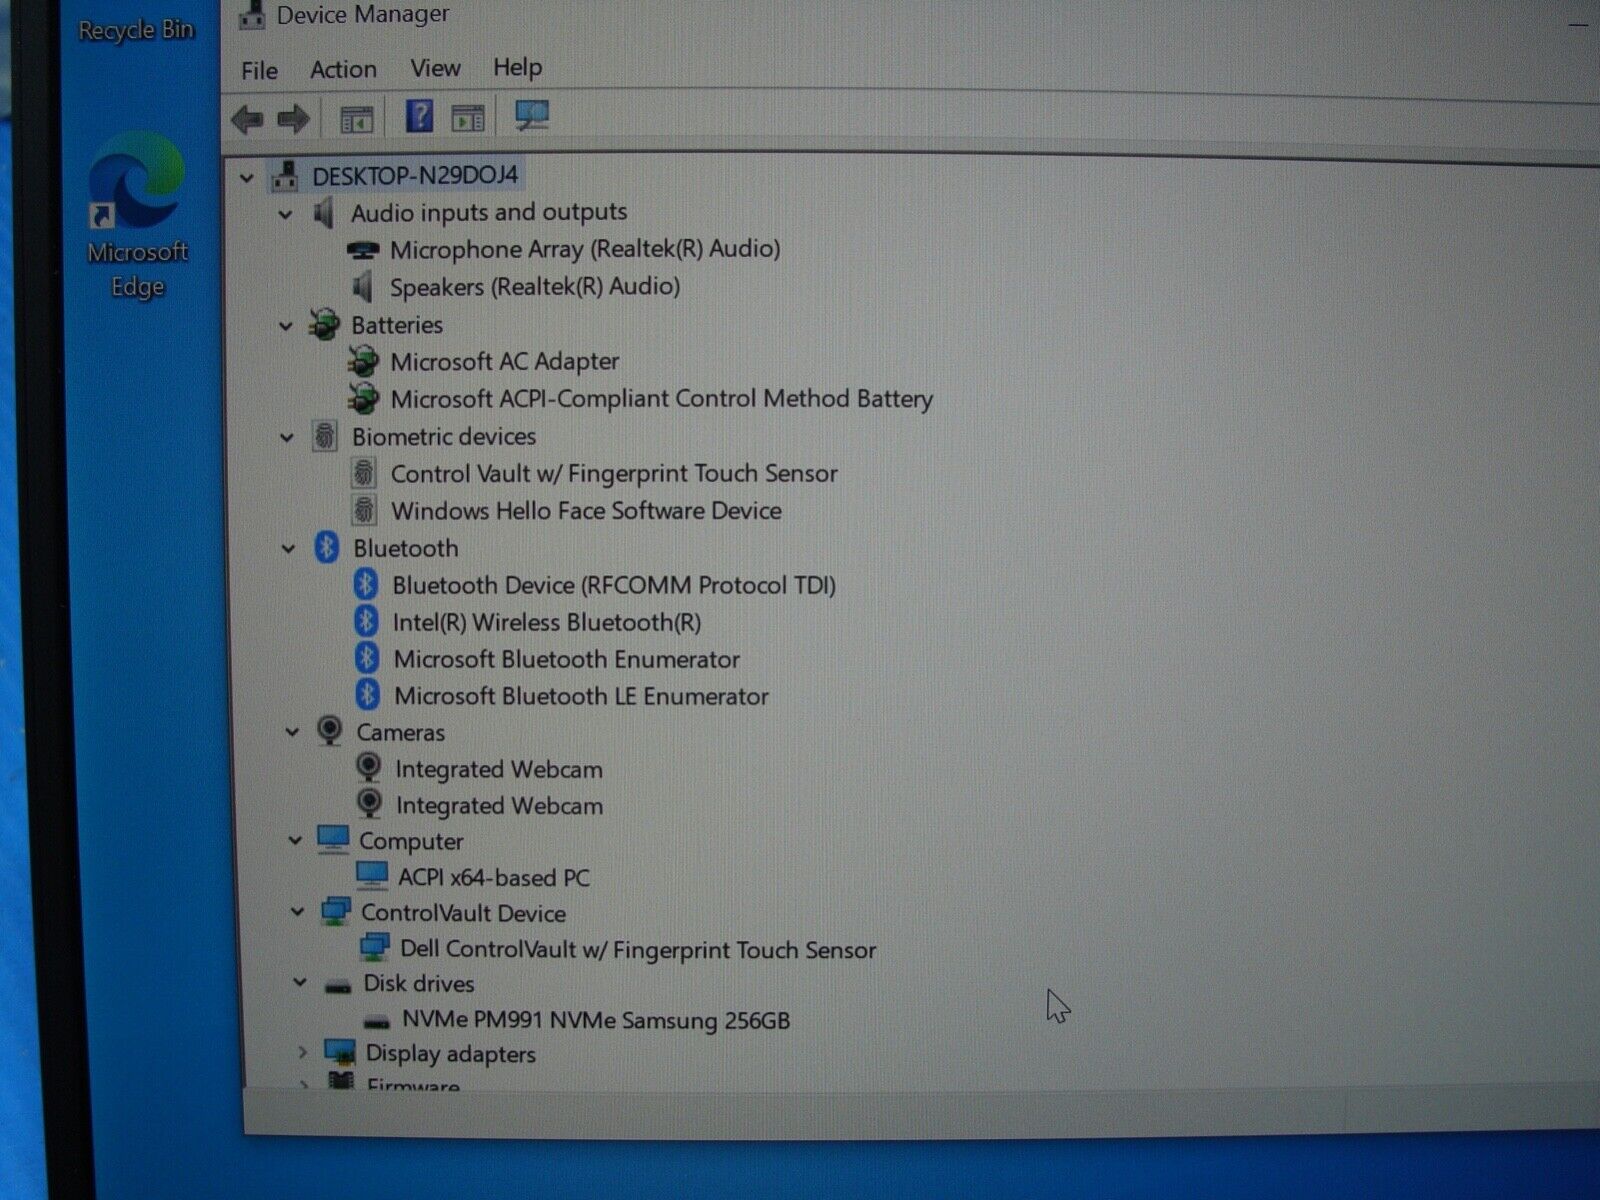Click the Forward arrow toolbar icon
Viewport: 1600px width, 1200px height.
pyautogui.click(x=293, y=120)
